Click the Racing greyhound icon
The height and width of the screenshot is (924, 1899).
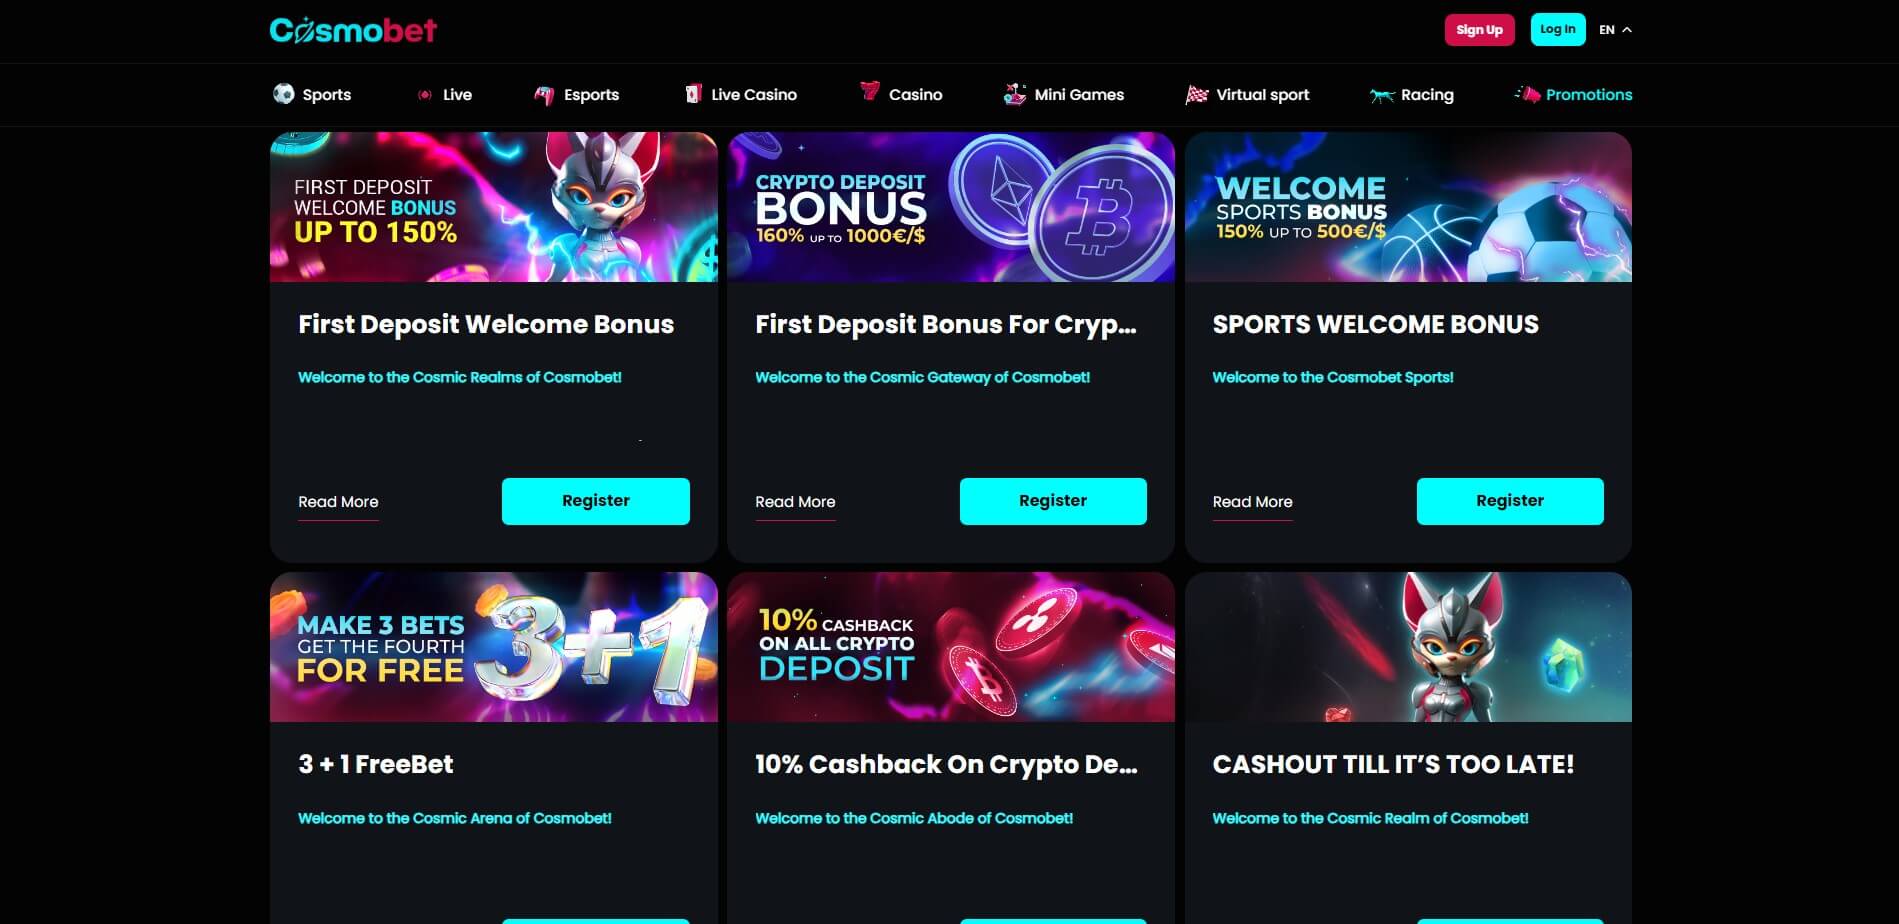pos(1382,95)
